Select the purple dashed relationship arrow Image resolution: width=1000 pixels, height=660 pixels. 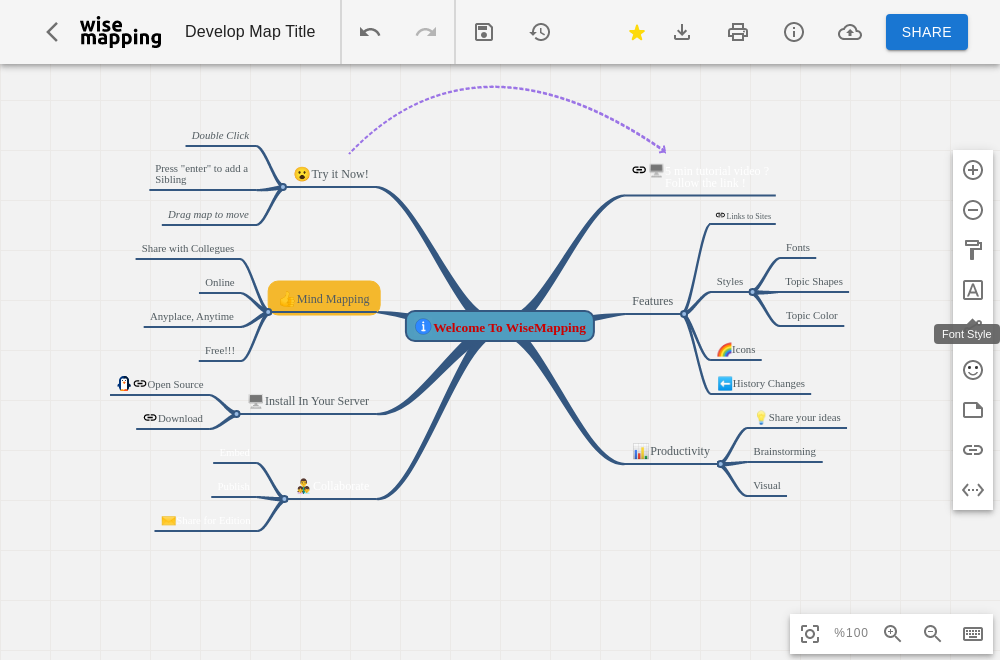point(494,87)
